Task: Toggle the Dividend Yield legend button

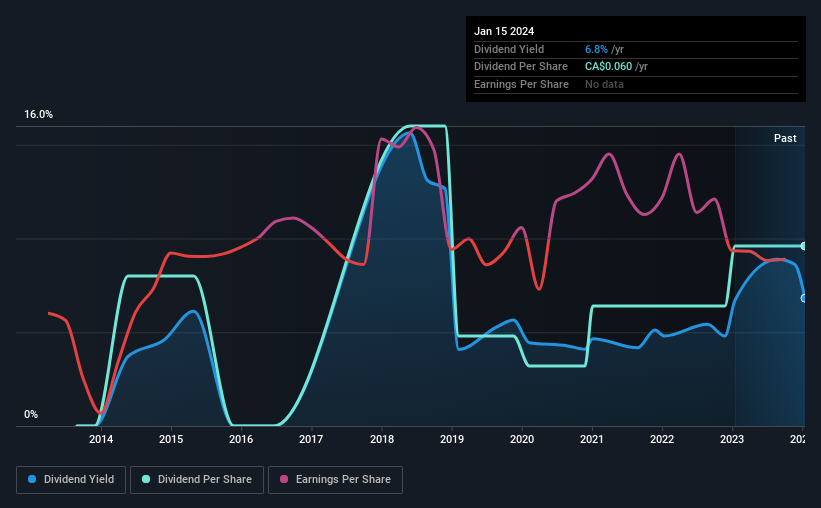Action: (x=71, y=480)
